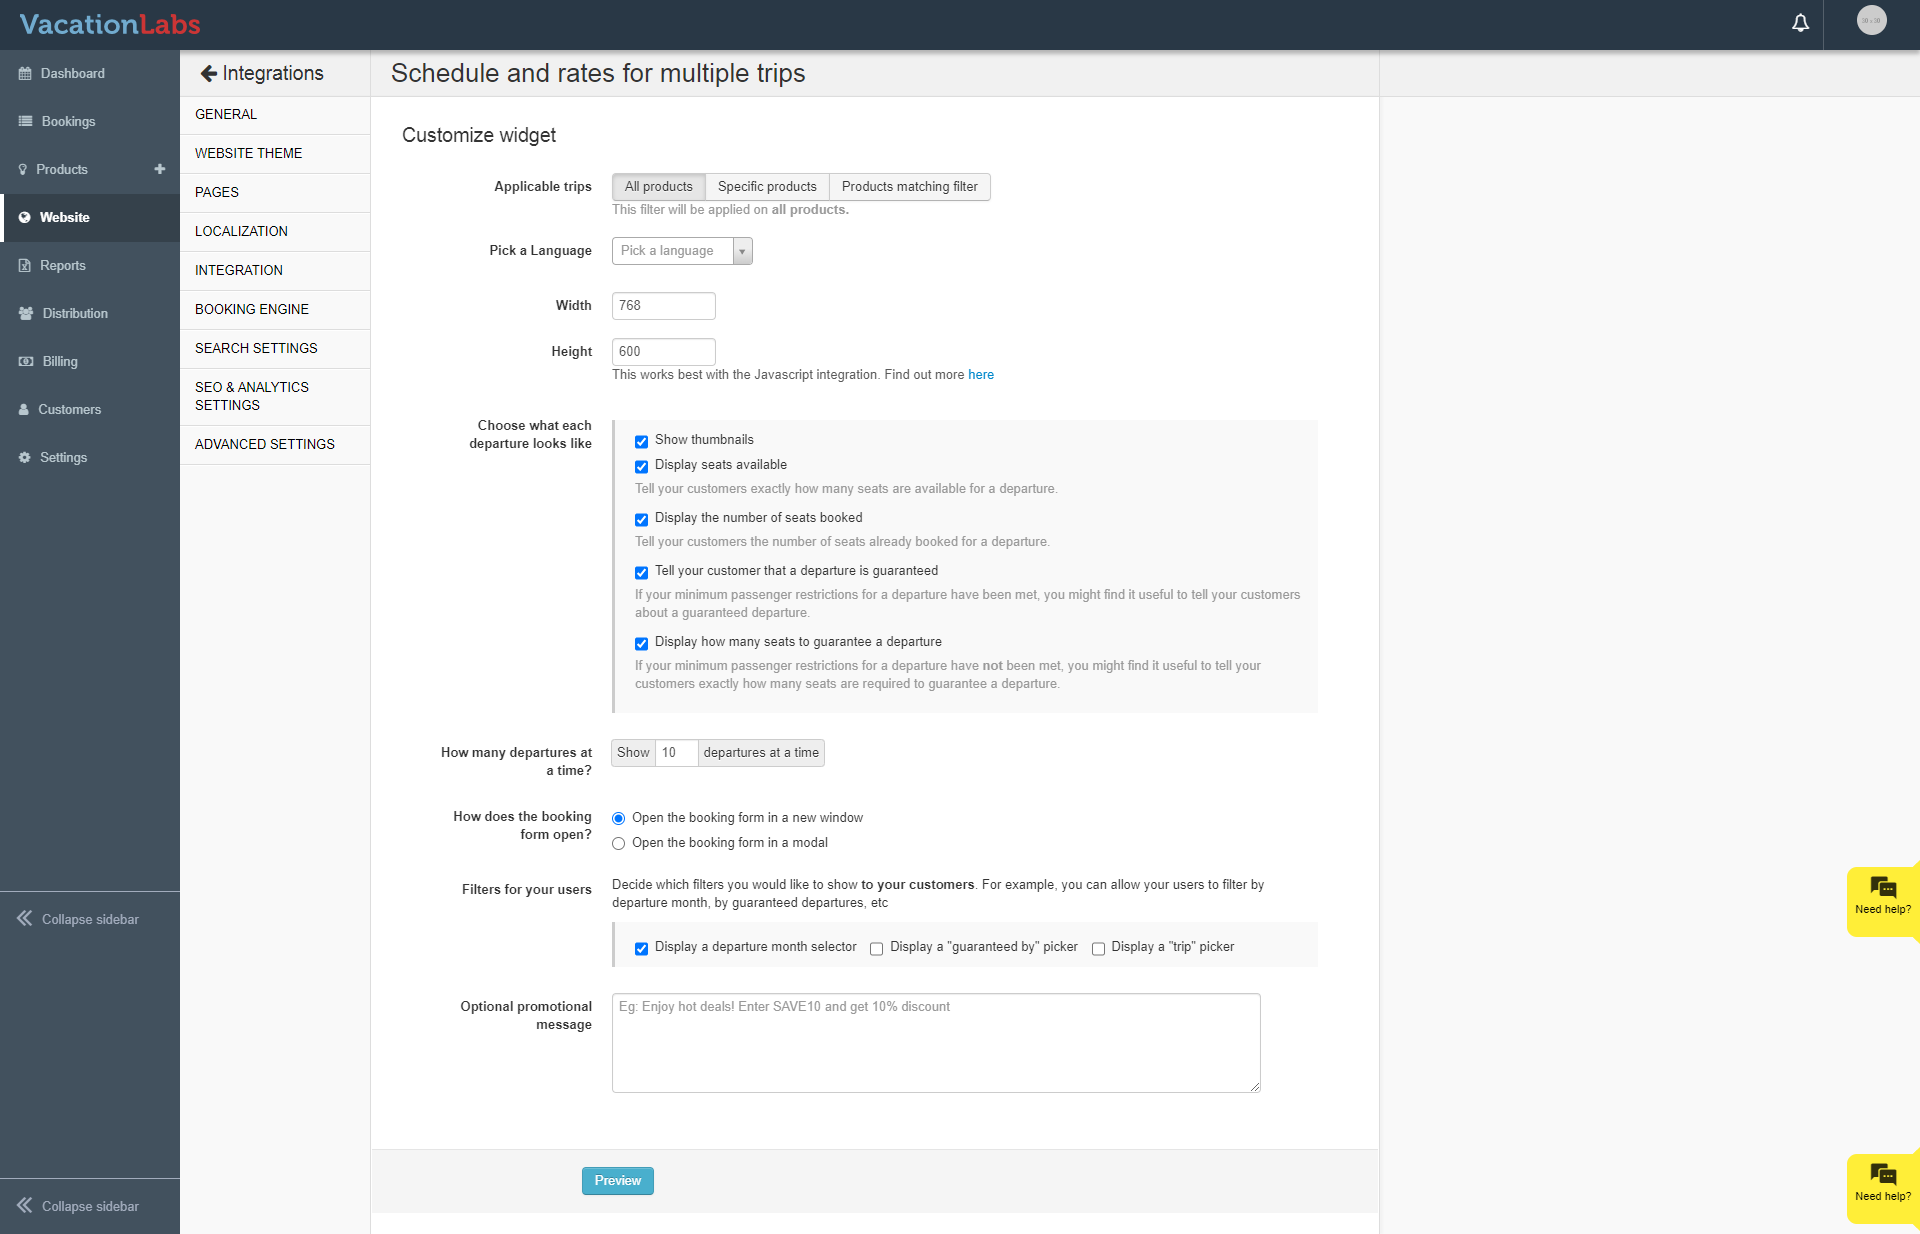Click into the Width input field
The height and width of the screenshot is (1234, 1920).
click(663, 306)
